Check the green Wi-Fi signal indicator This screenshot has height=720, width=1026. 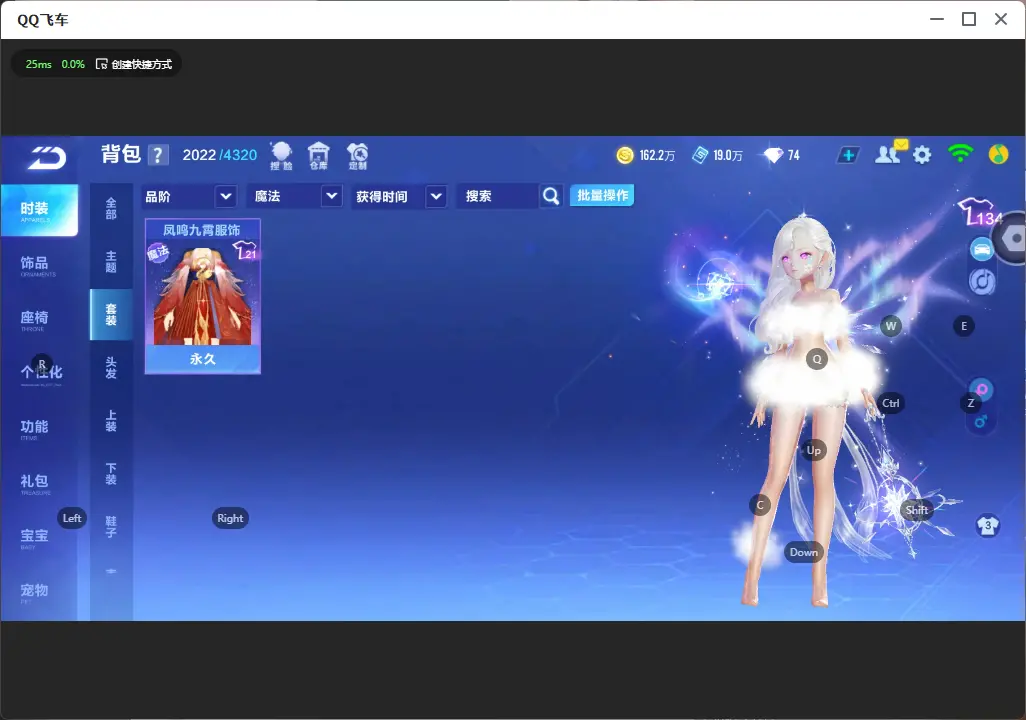coord(960,153)
